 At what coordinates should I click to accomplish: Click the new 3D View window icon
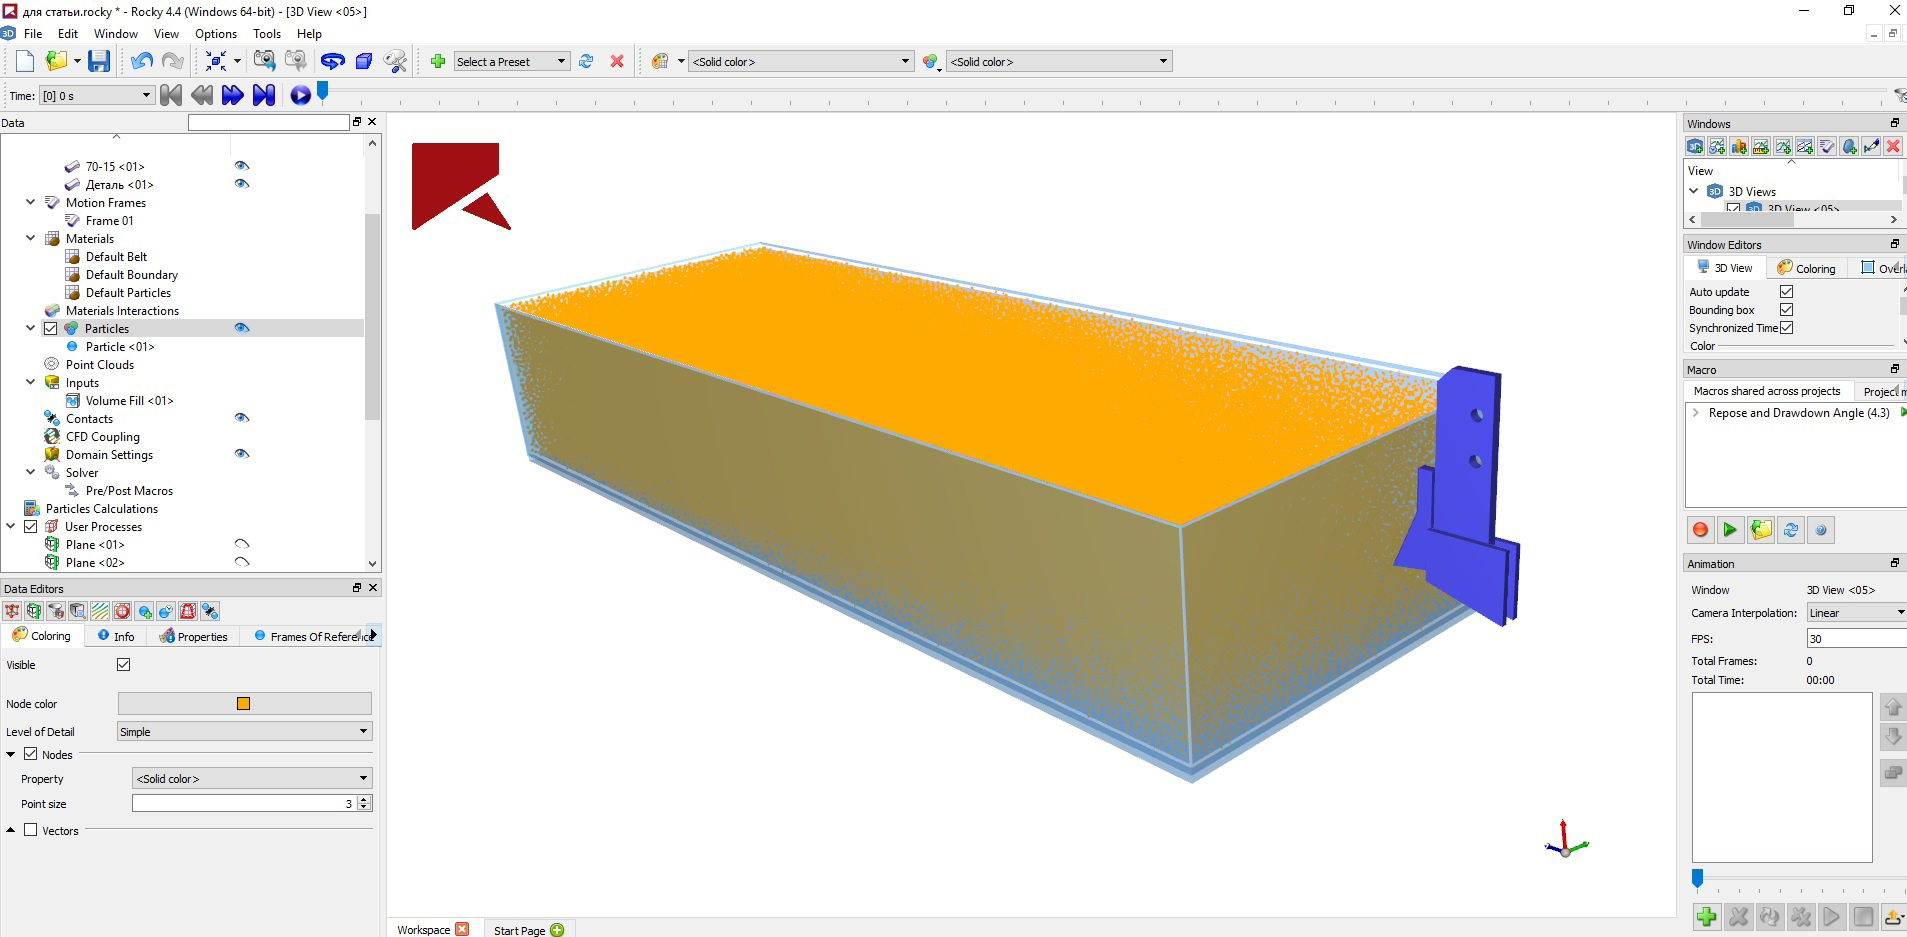pyautogui.click(x=1695, y=147)
